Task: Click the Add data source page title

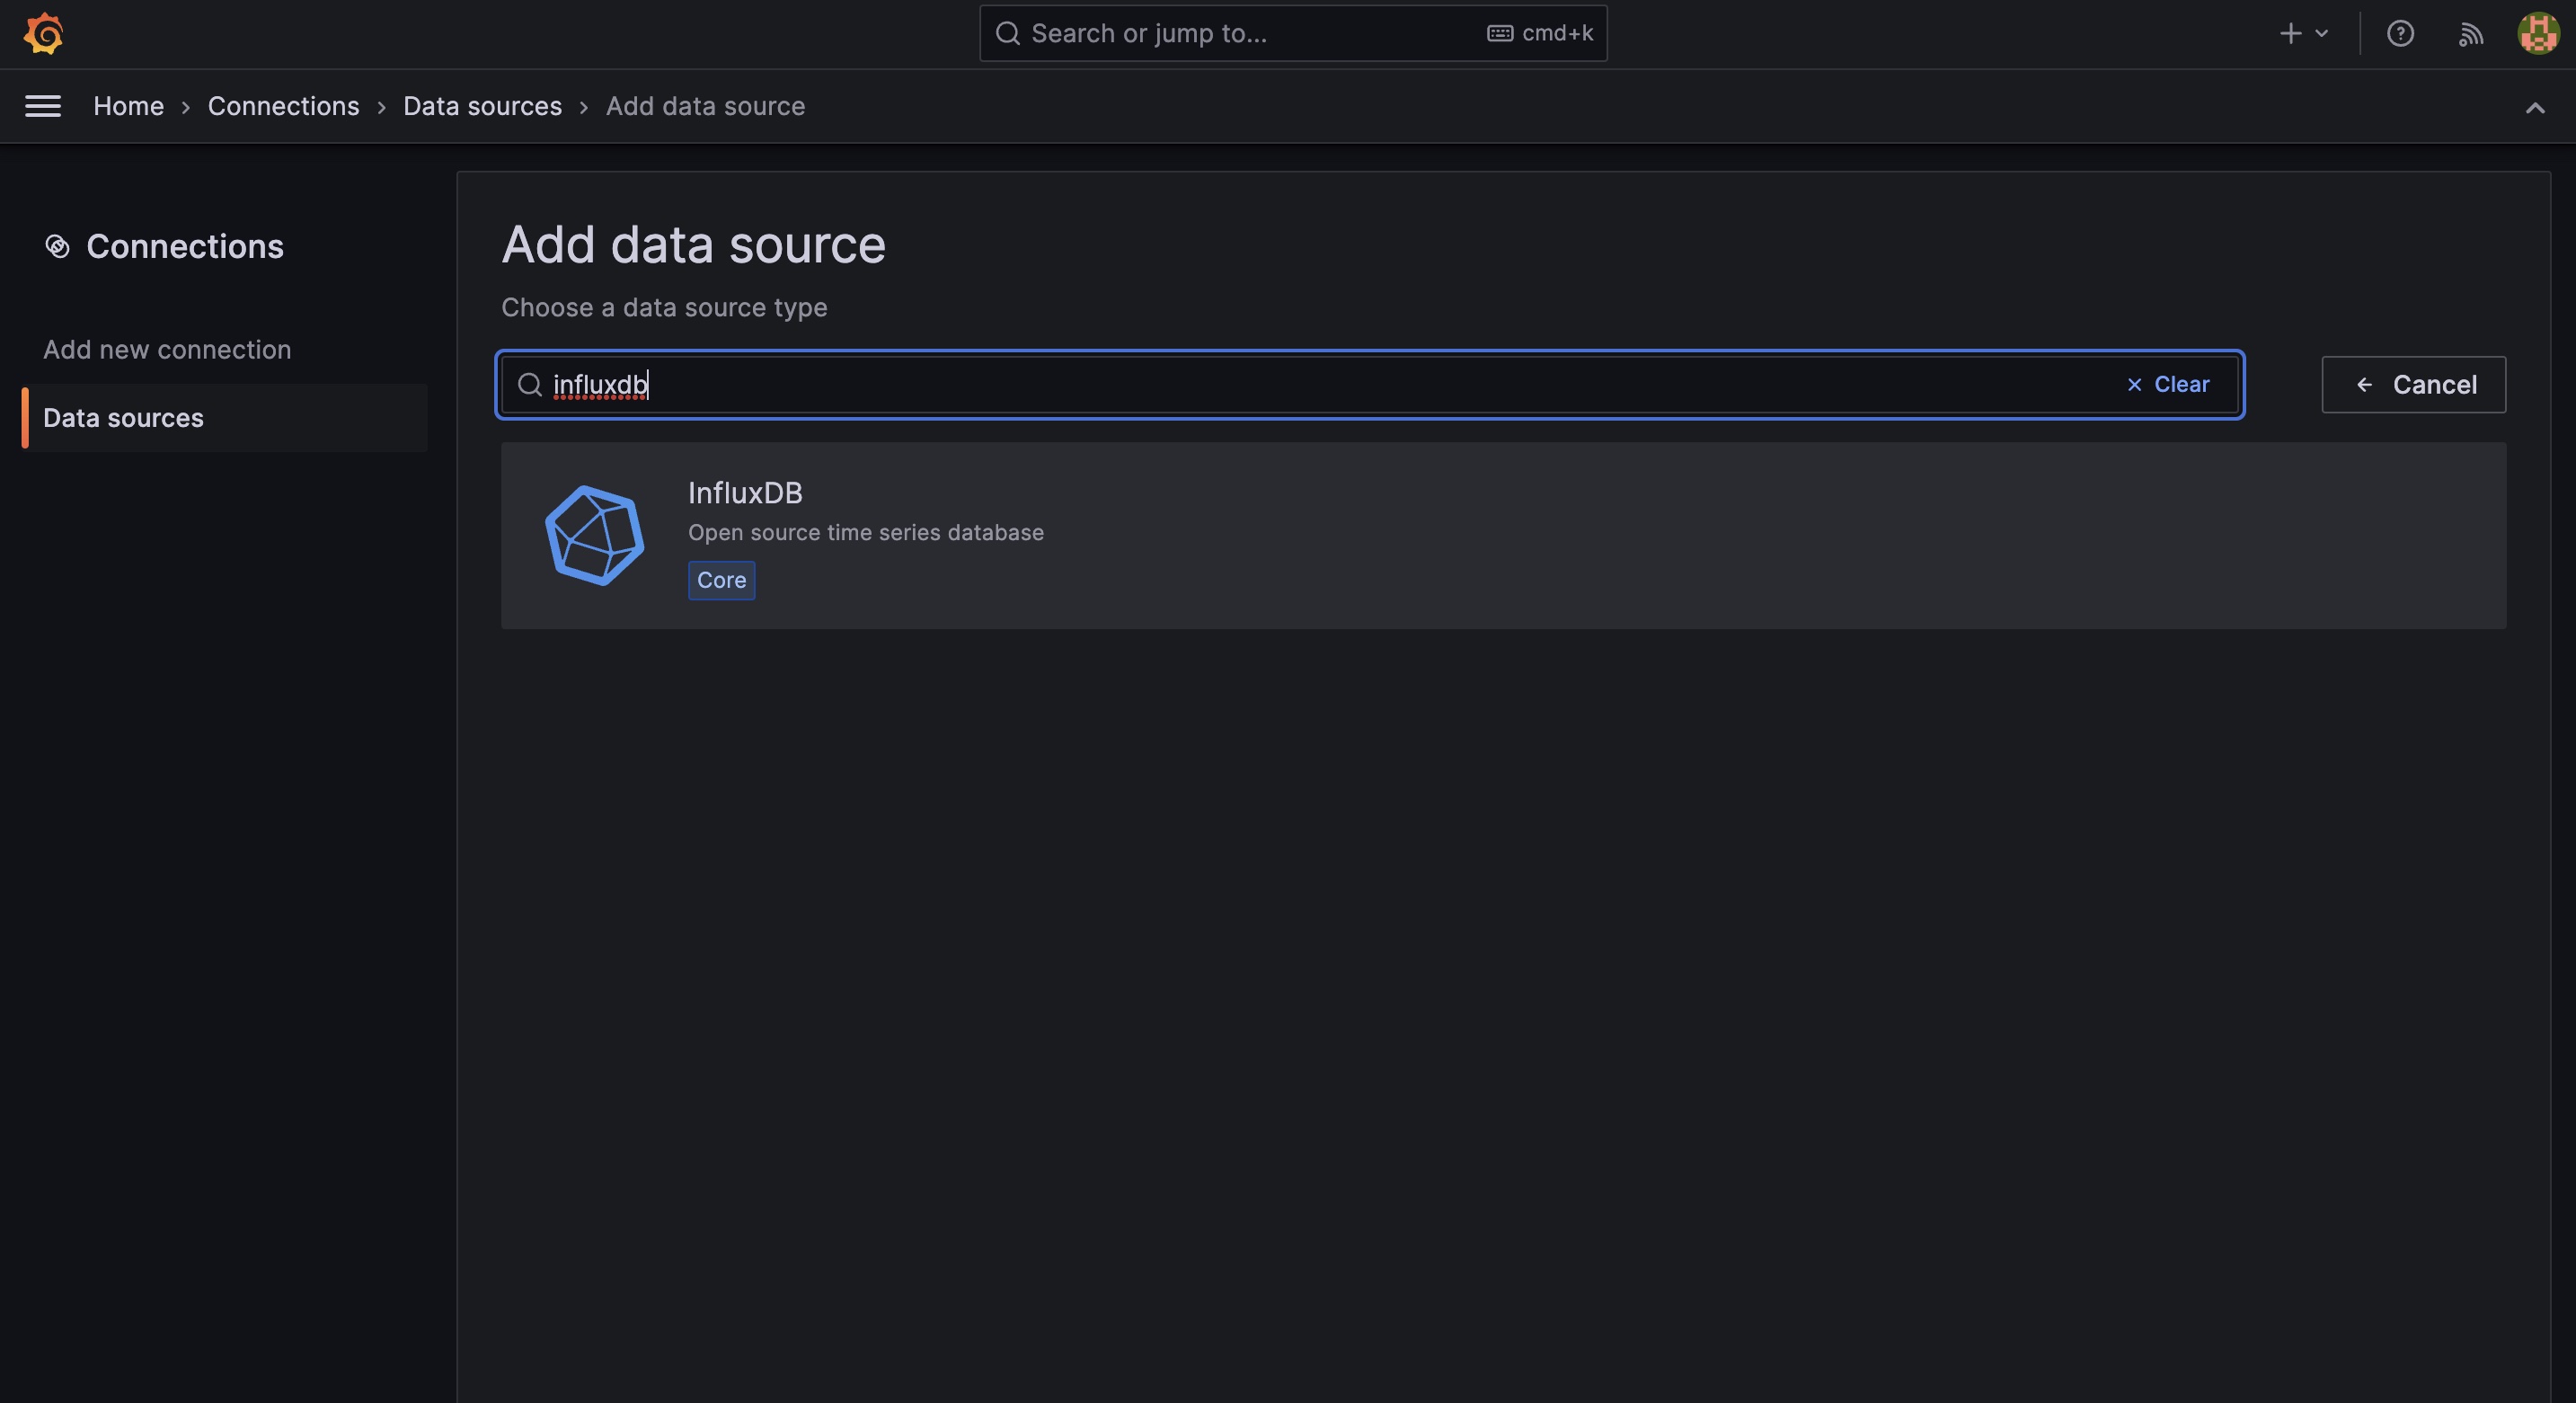Action: pyautogui.click(x=693, y=244)
